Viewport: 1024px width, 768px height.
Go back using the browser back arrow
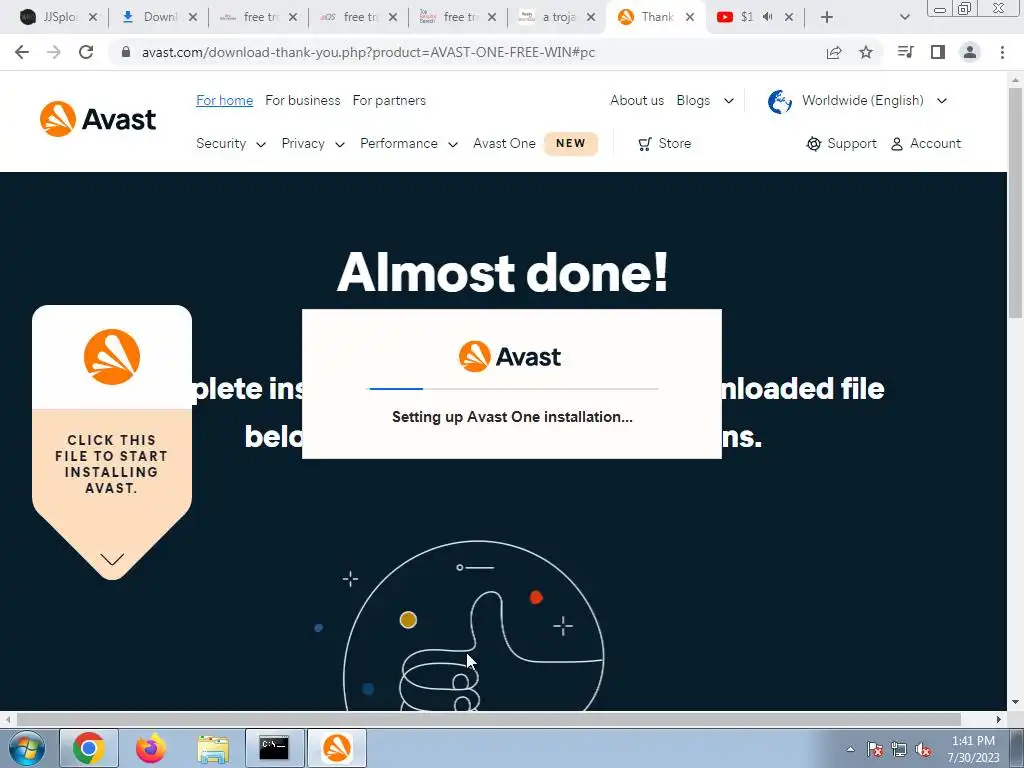[22, 52]
